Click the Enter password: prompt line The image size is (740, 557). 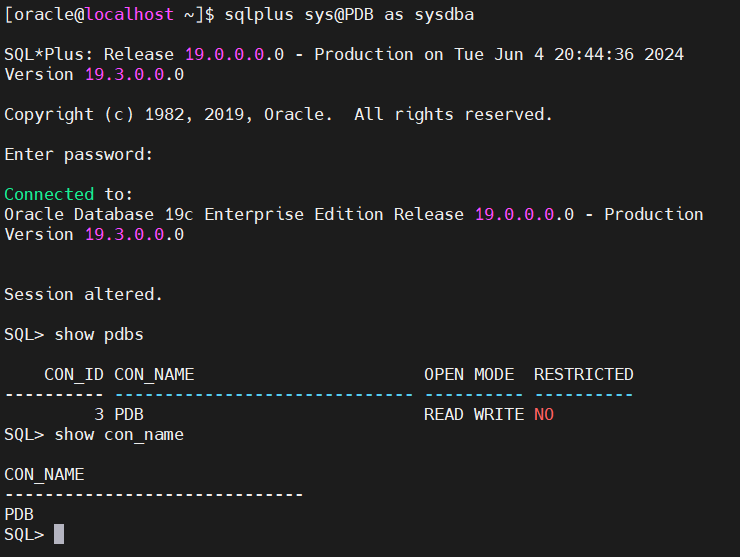[79, 154]
